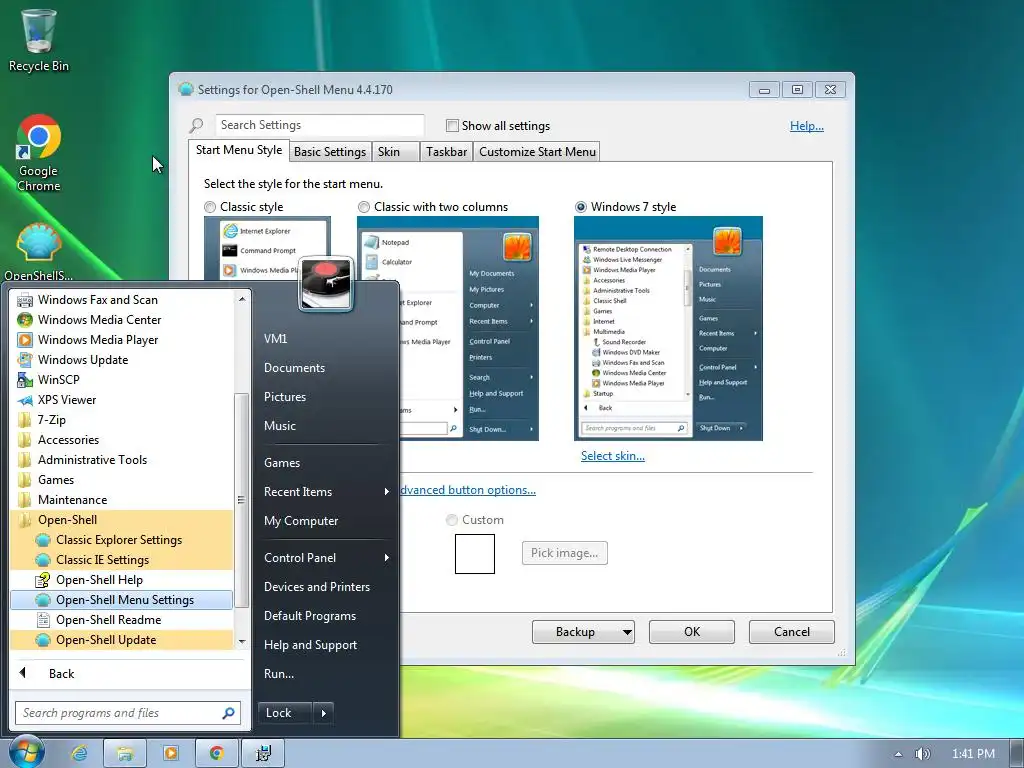
Task: Click the Classic Explorer Settings shell icon
Action: click(x=43, y=540)
